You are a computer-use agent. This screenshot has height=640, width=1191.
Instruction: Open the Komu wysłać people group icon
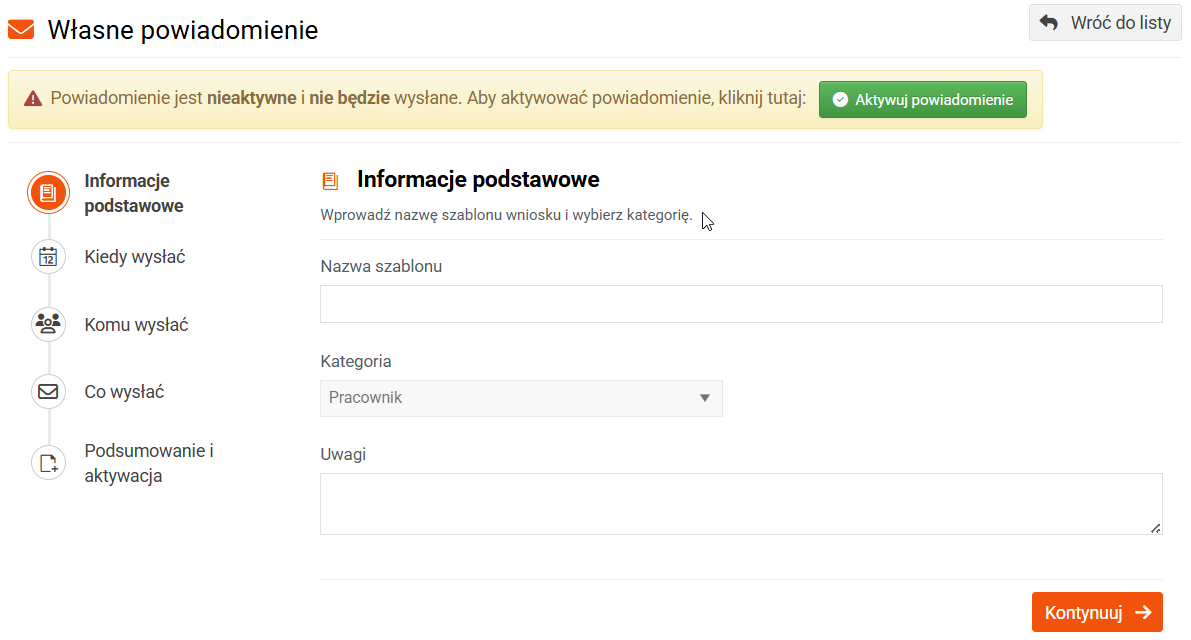(48, 324)
